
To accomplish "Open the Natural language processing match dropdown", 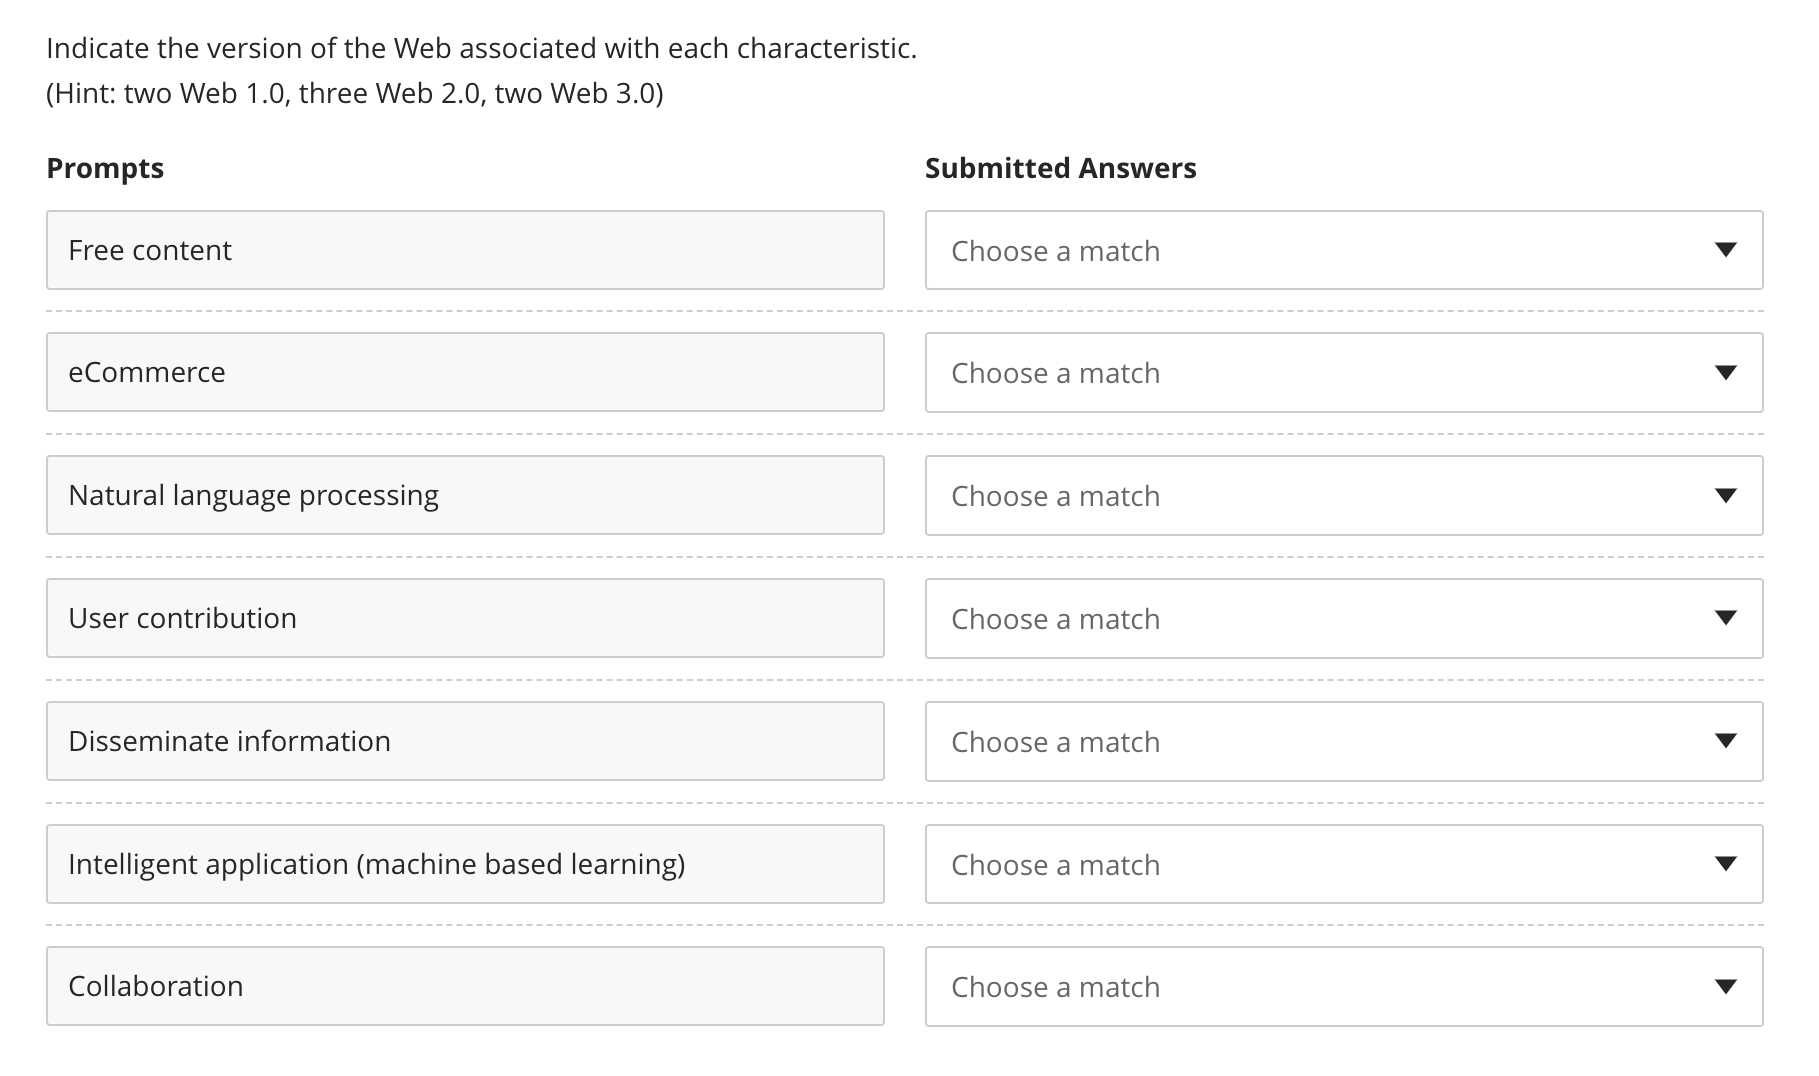I will pos(1343,496).
